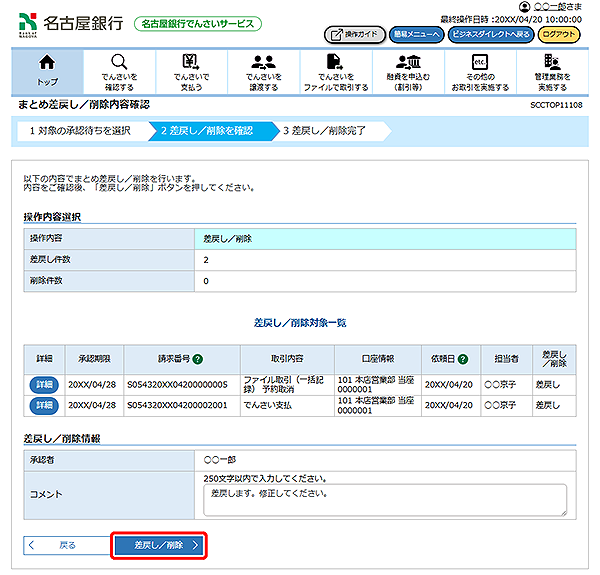
Task: Select その他のお取引を実施する etc icon
Action: pyautogui.click(x=479, y=62)
